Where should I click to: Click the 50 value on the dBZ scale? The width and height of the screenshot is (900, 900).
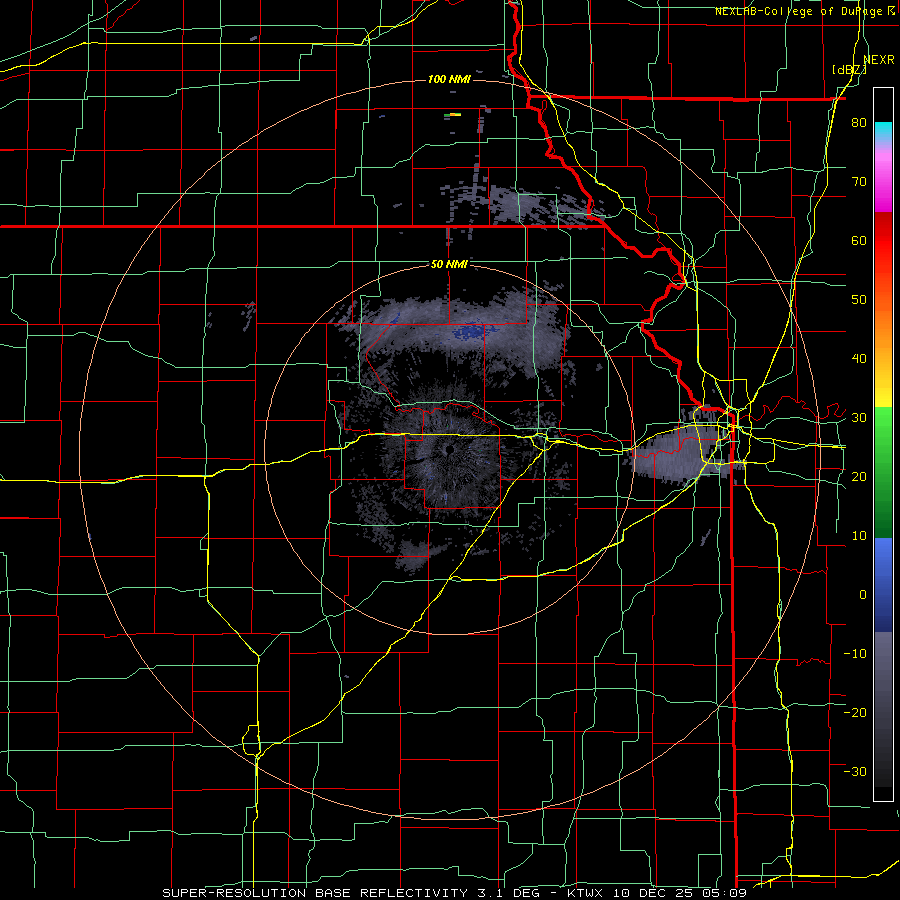[x=859, y=300]
